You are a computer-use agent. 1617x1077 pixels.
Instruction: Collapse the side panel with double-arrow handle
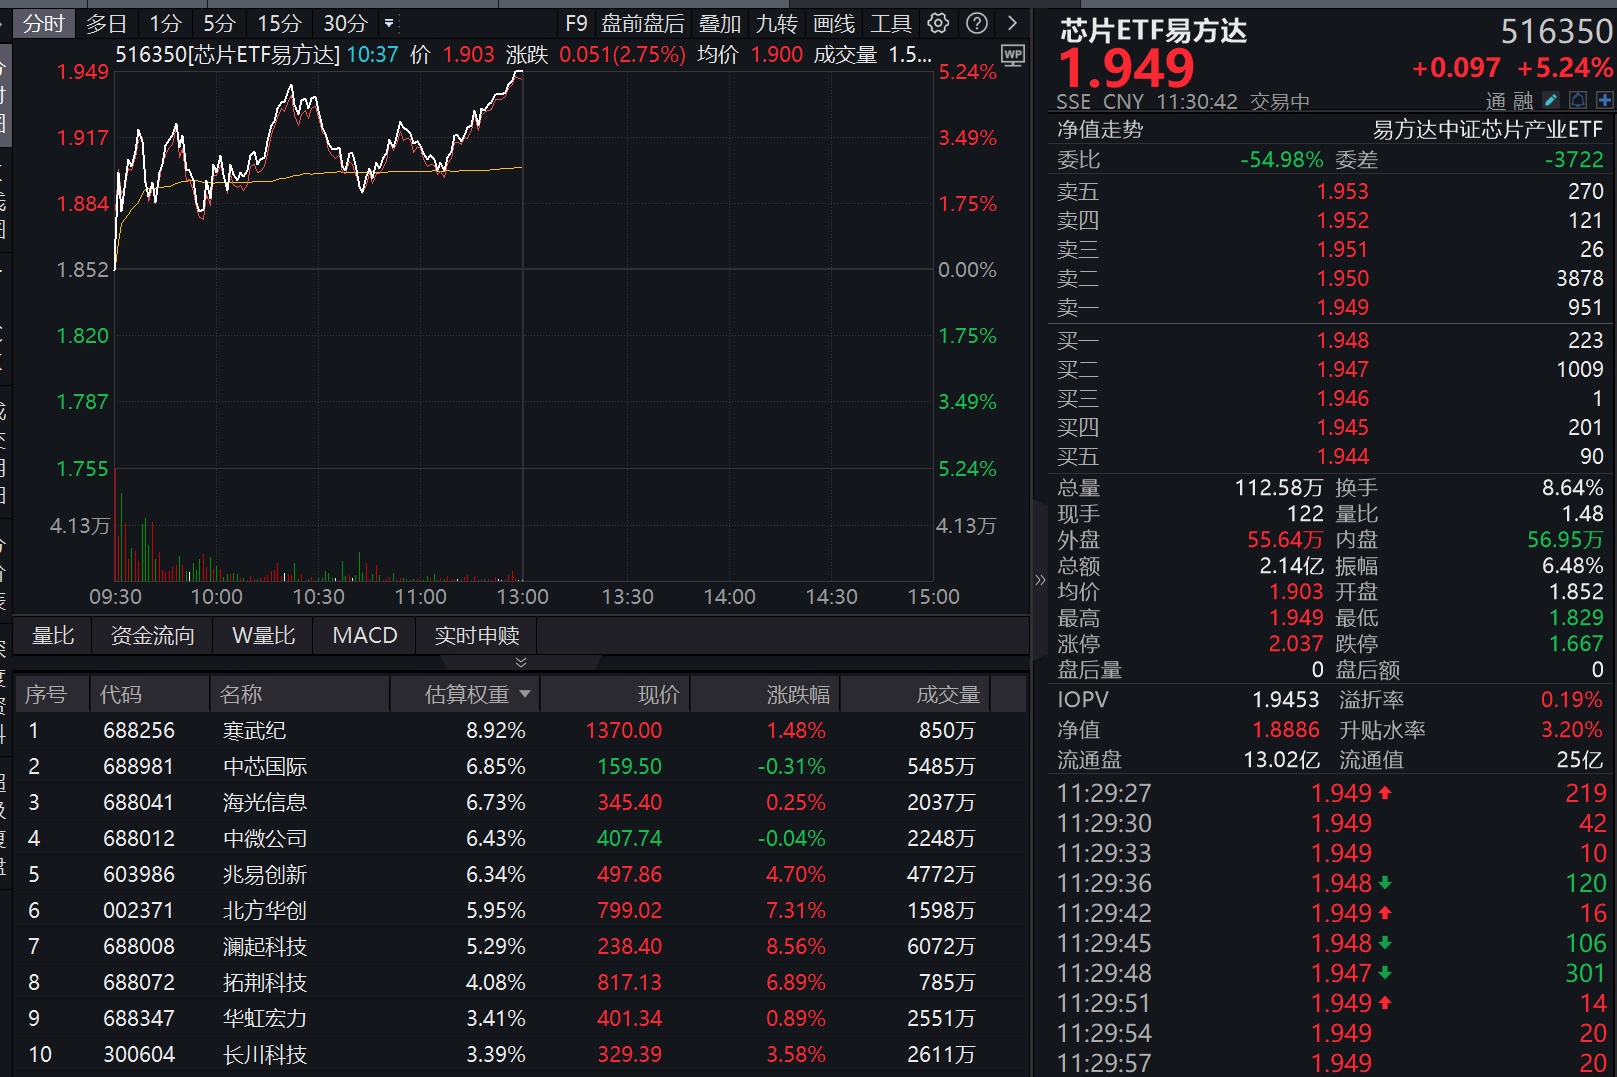[x=1040, y=579]
